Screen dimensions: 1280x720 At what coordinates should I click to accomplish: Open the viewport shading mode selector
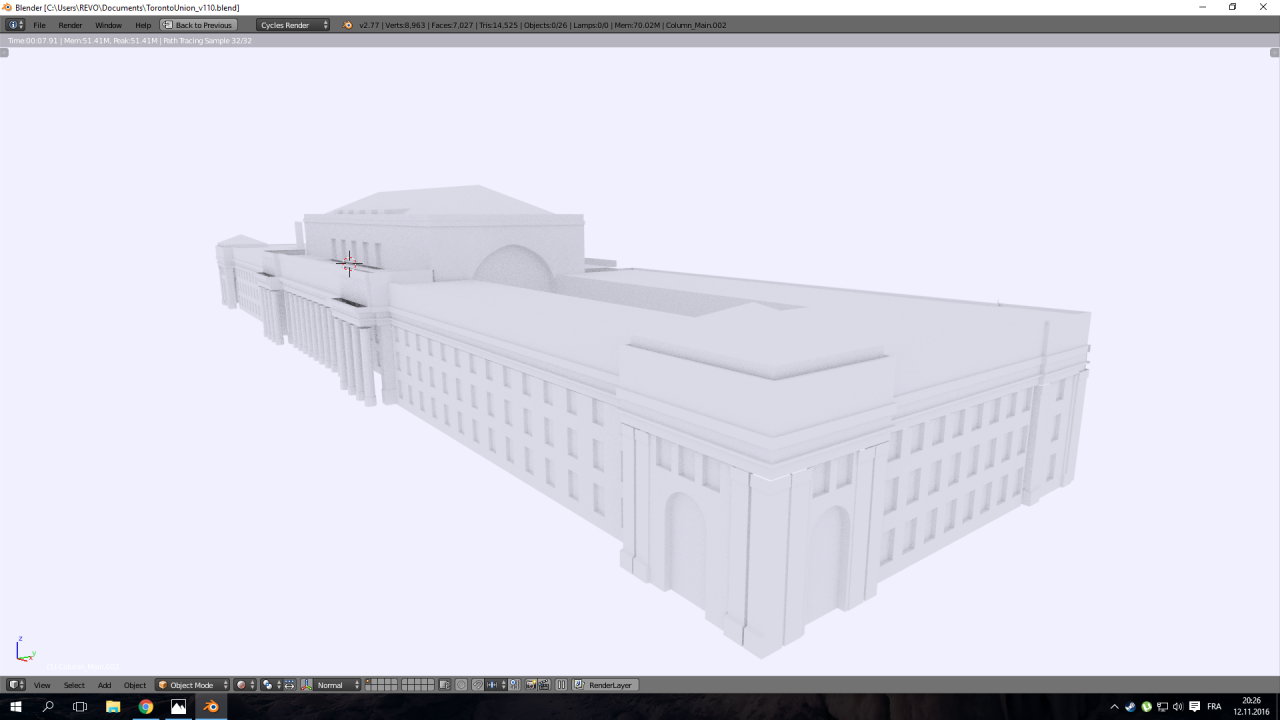(x=245, y=685)
